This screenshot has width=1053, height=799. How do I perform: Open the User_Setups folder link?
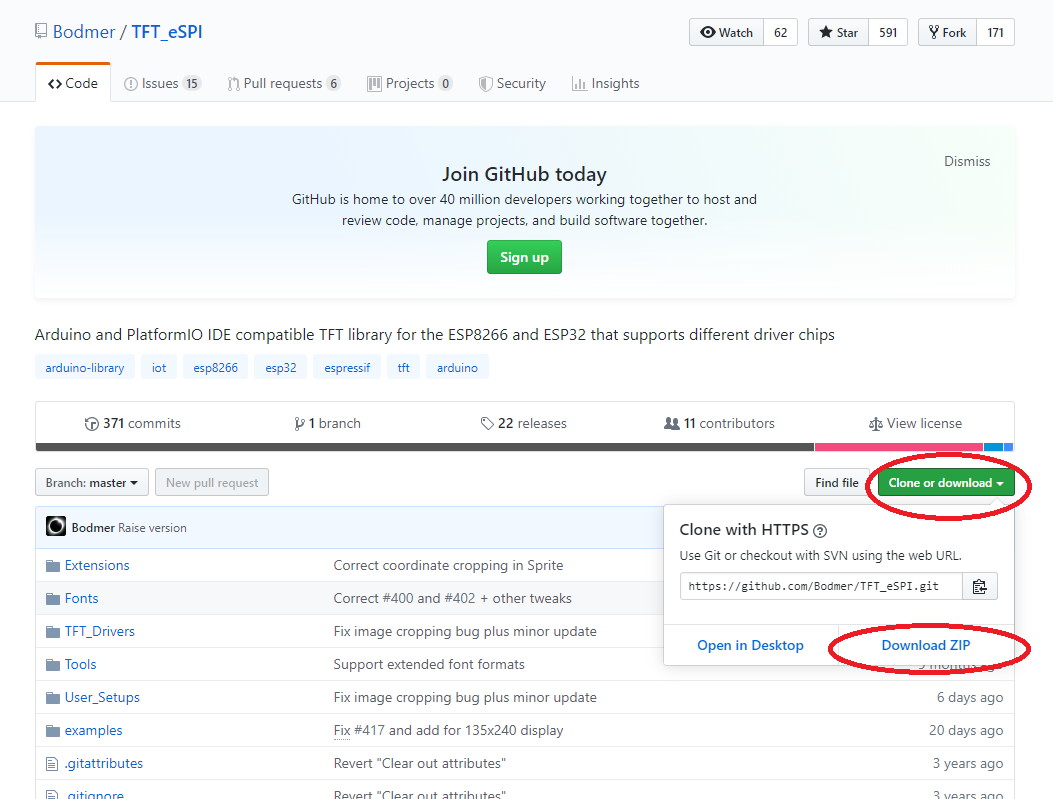102,698
